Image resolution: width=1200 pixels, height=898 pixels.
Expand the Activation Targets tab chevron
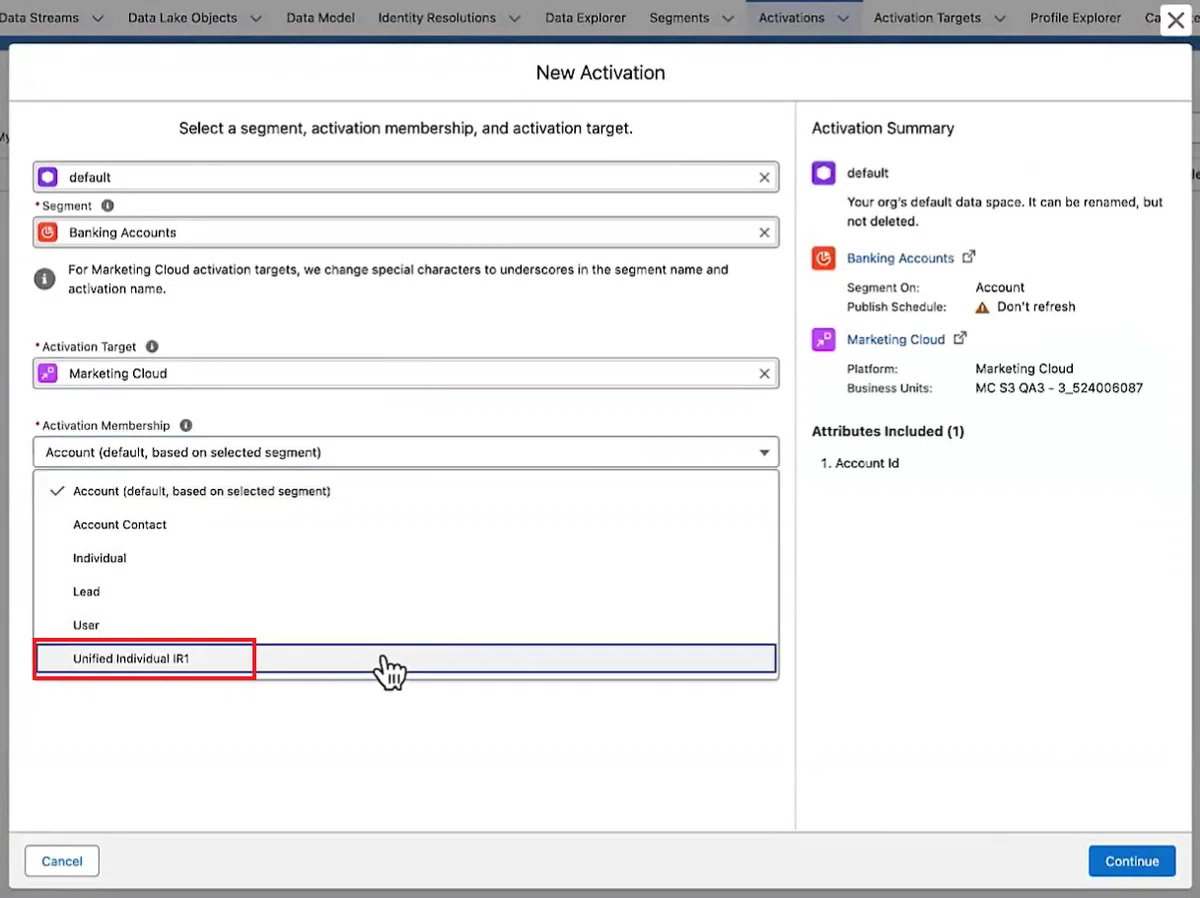(x=999, y=18)
